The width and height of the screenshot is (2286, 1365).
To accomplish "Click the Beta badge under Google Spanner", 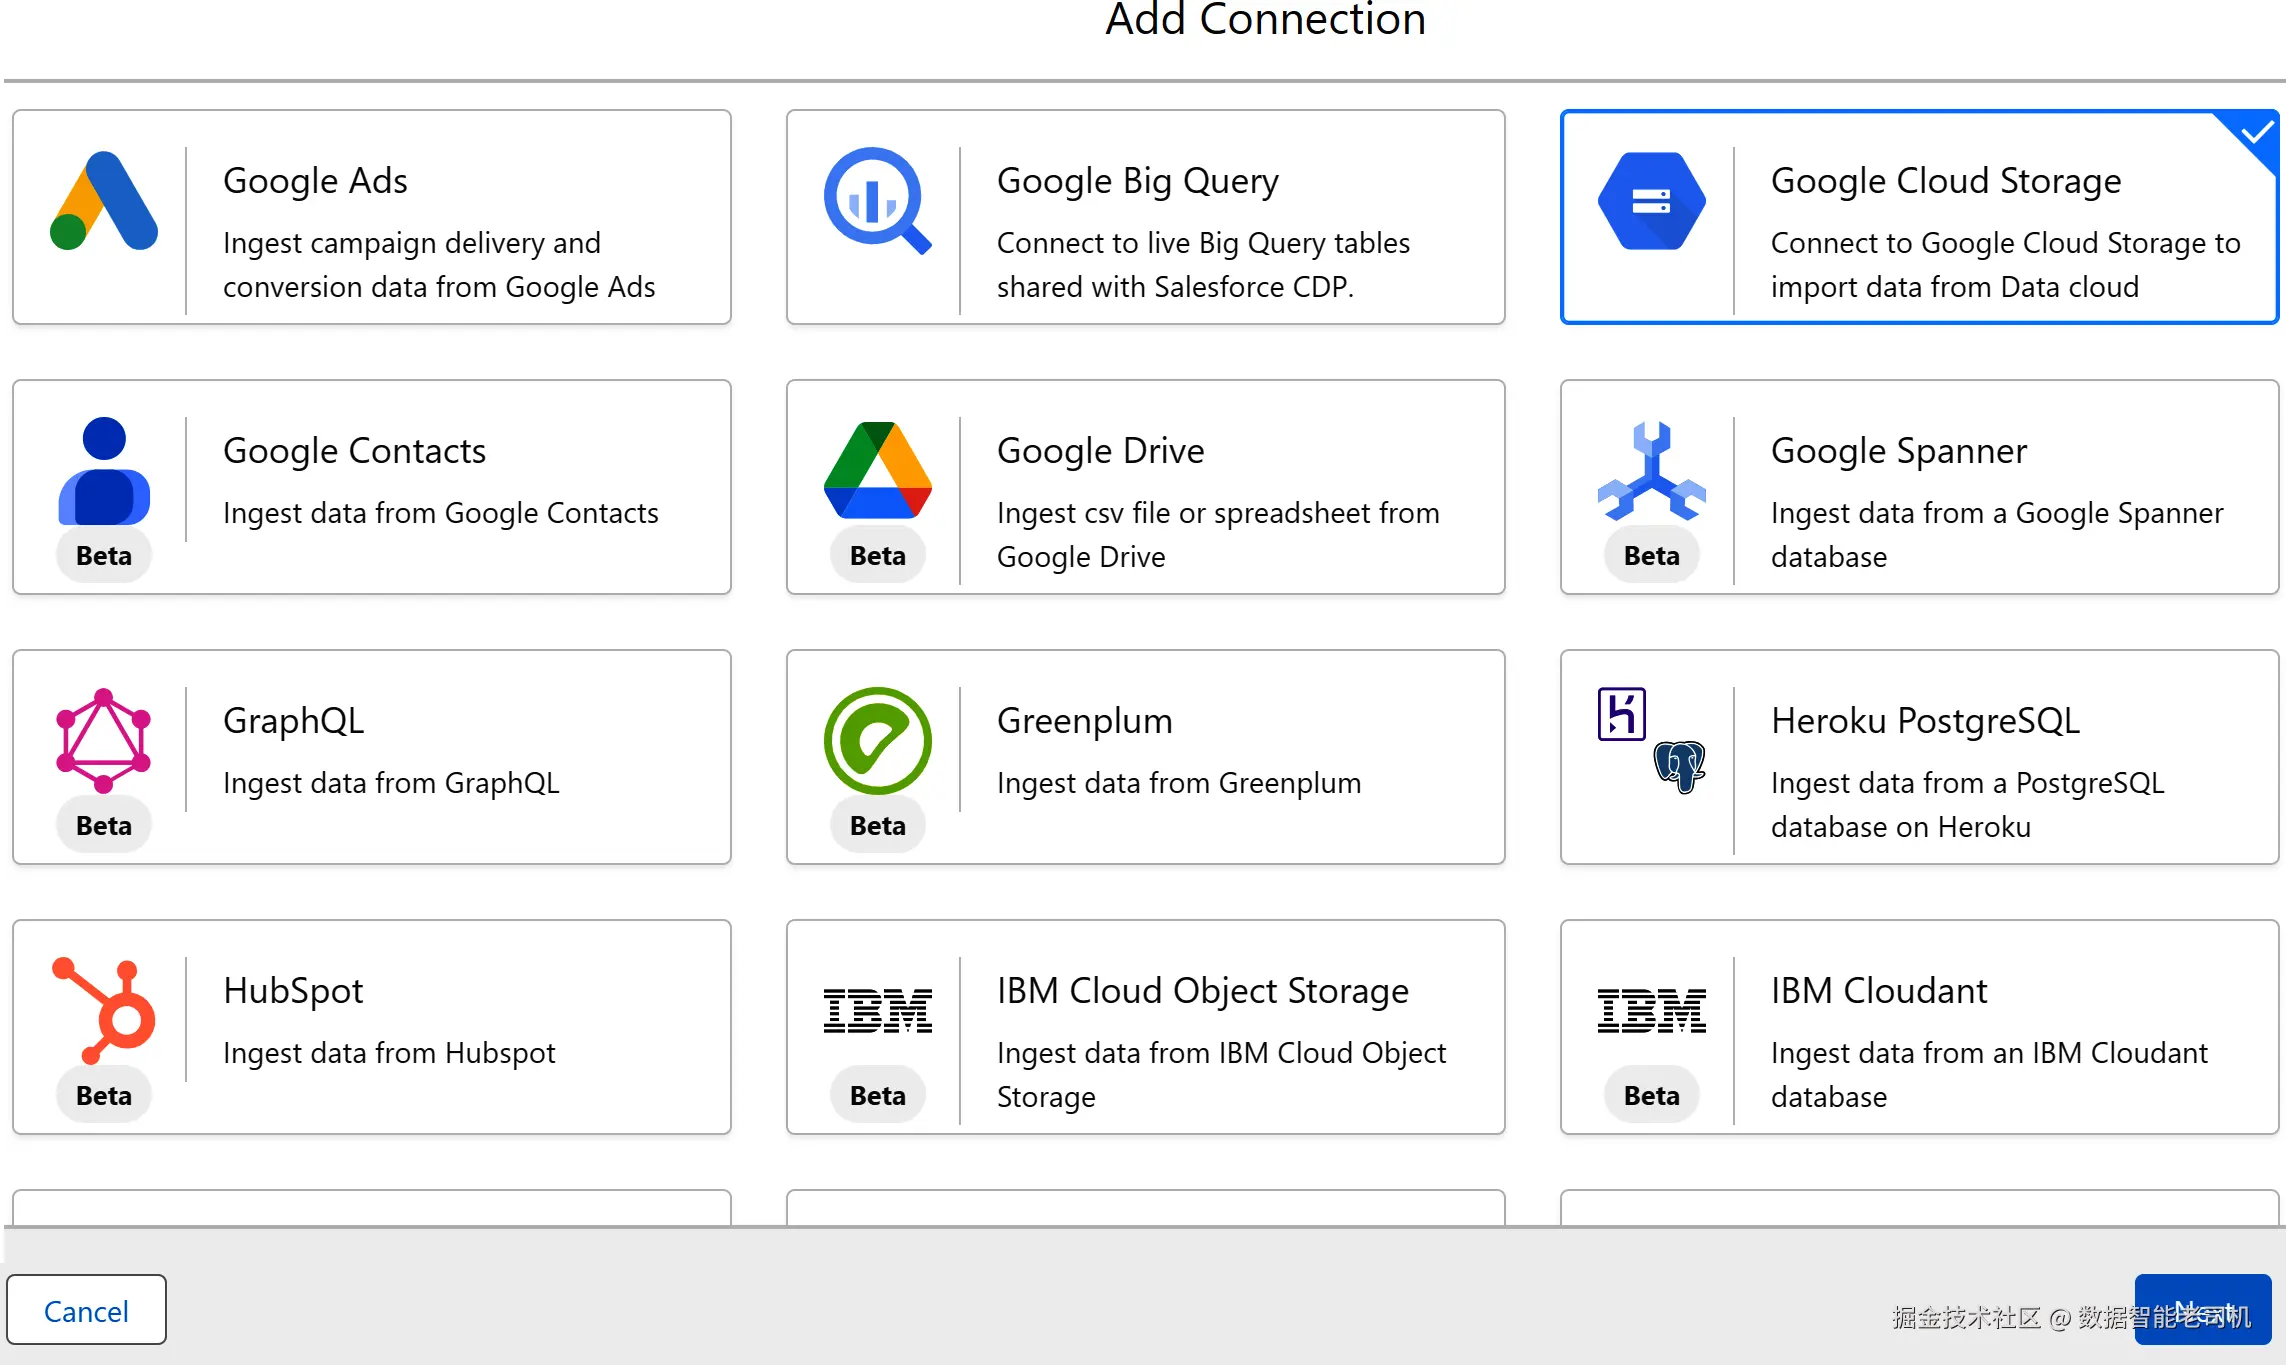I will pyautogui.click(x=1652, y=555).
